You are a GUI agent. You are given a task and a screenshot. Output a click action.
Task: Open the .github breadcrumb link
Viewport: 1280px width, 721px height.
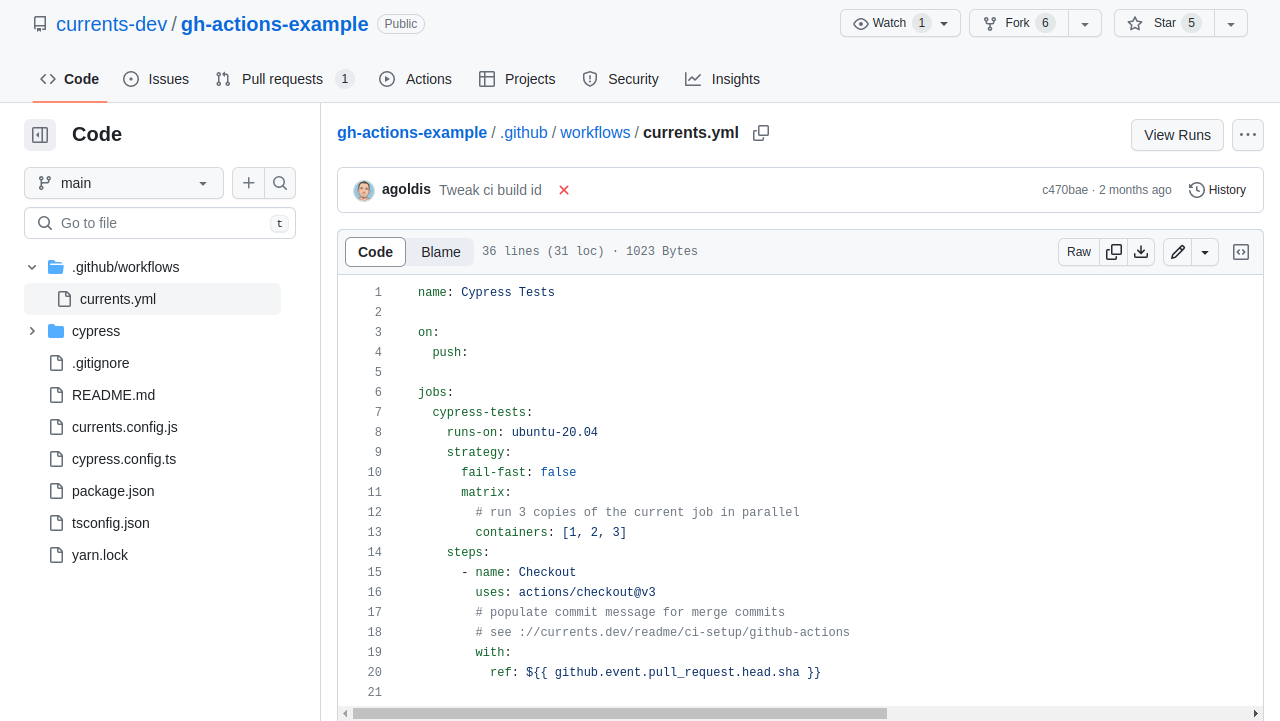click(x=524, y=133)
